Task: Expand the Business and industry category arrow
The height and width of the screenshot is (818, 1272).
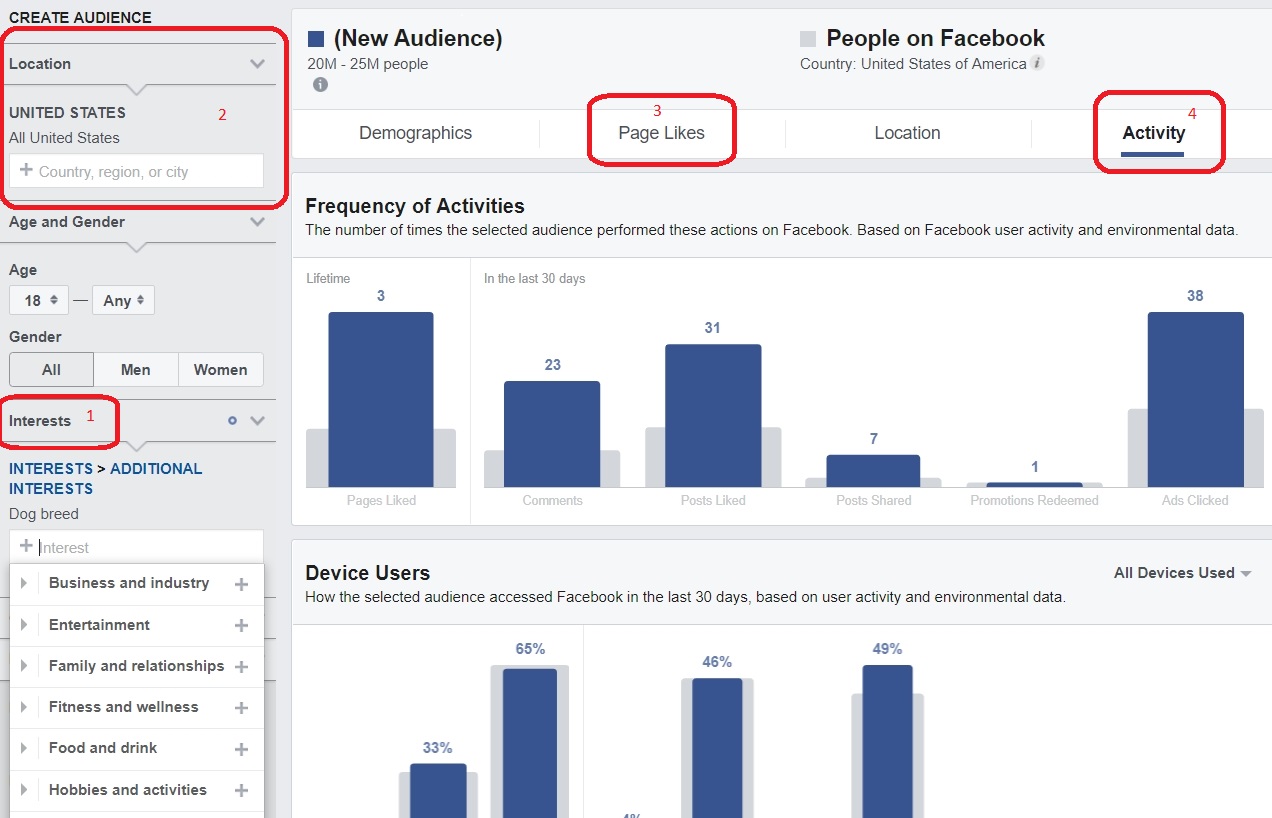Action: tap(23, 583)
